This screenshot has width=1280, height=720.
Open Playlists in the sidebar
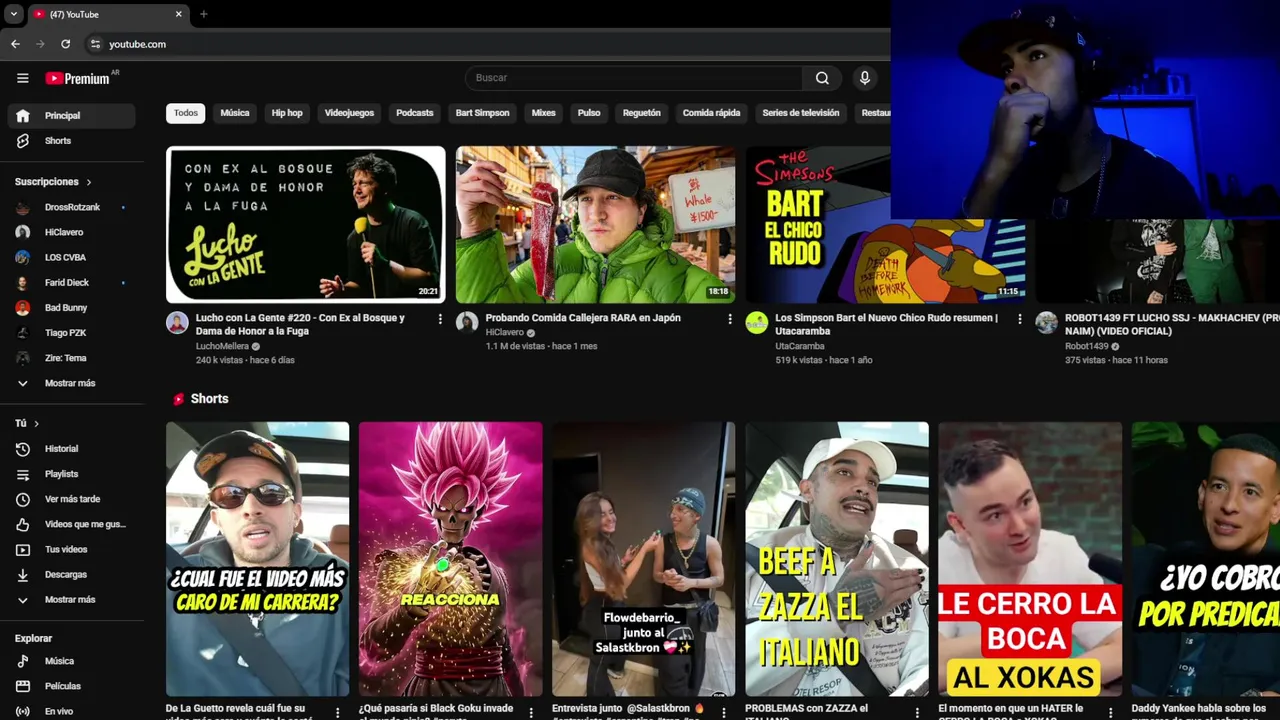[70, 474]
